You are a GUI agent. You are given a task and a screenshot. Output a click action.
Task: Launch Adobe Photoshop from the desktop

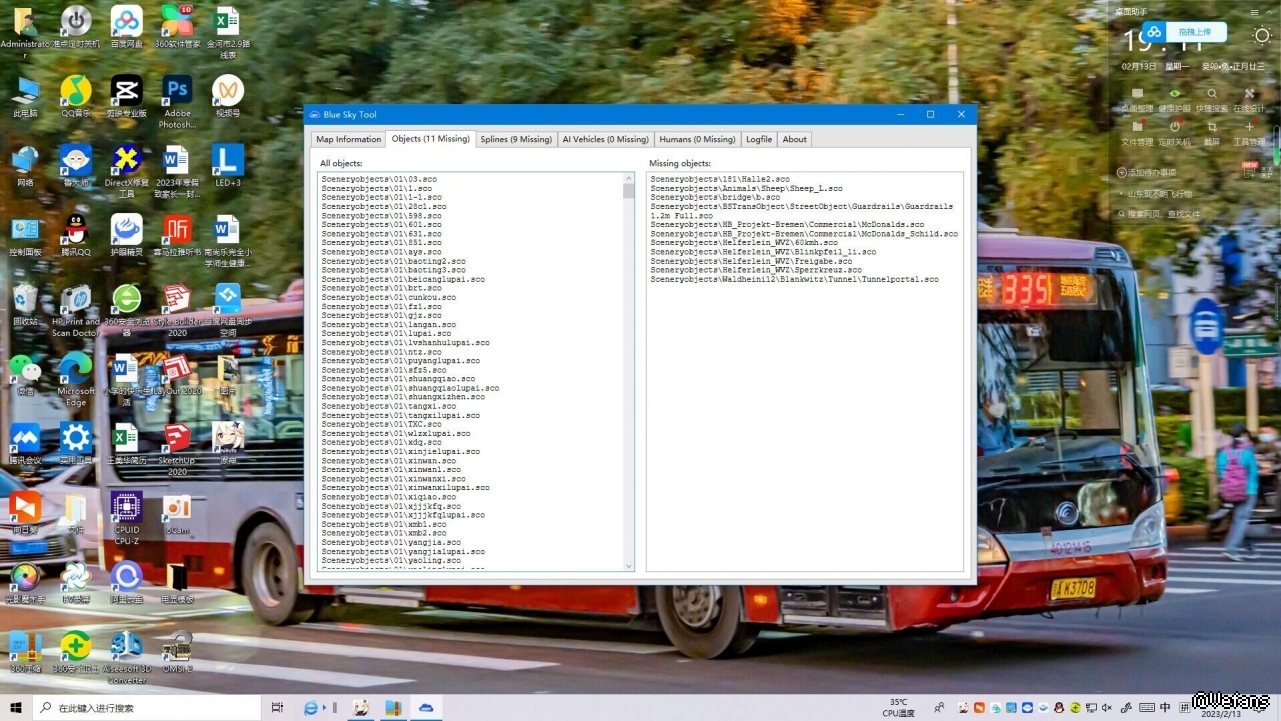[x=177, y=93]
